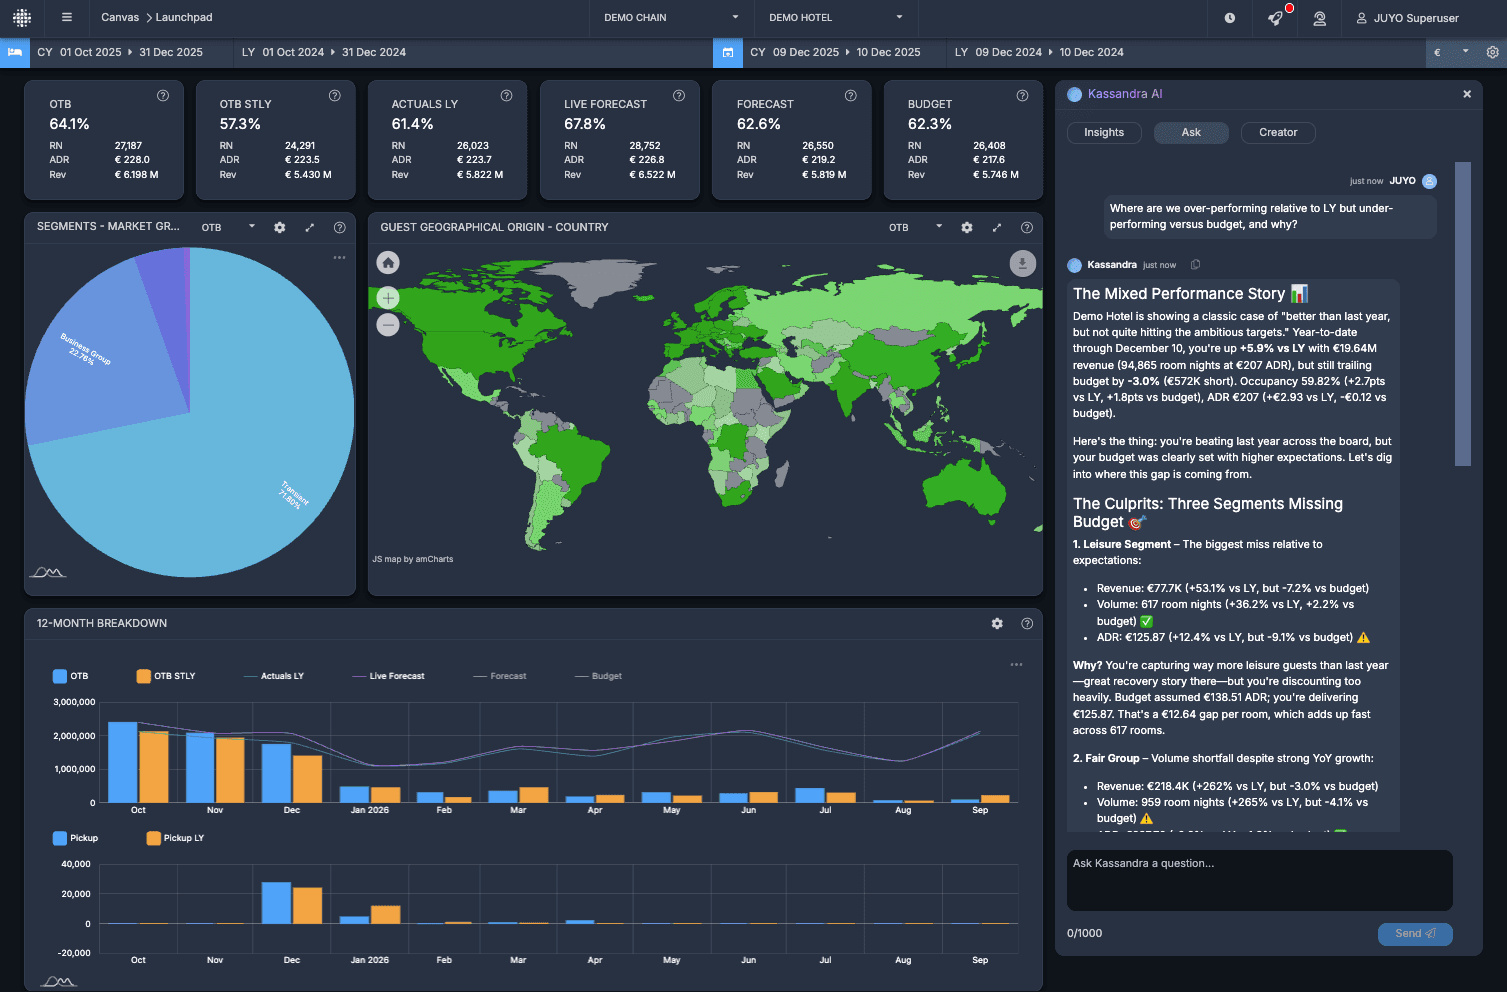Click the Send button
The image size is (1507, 992).
coord(1415,934)
